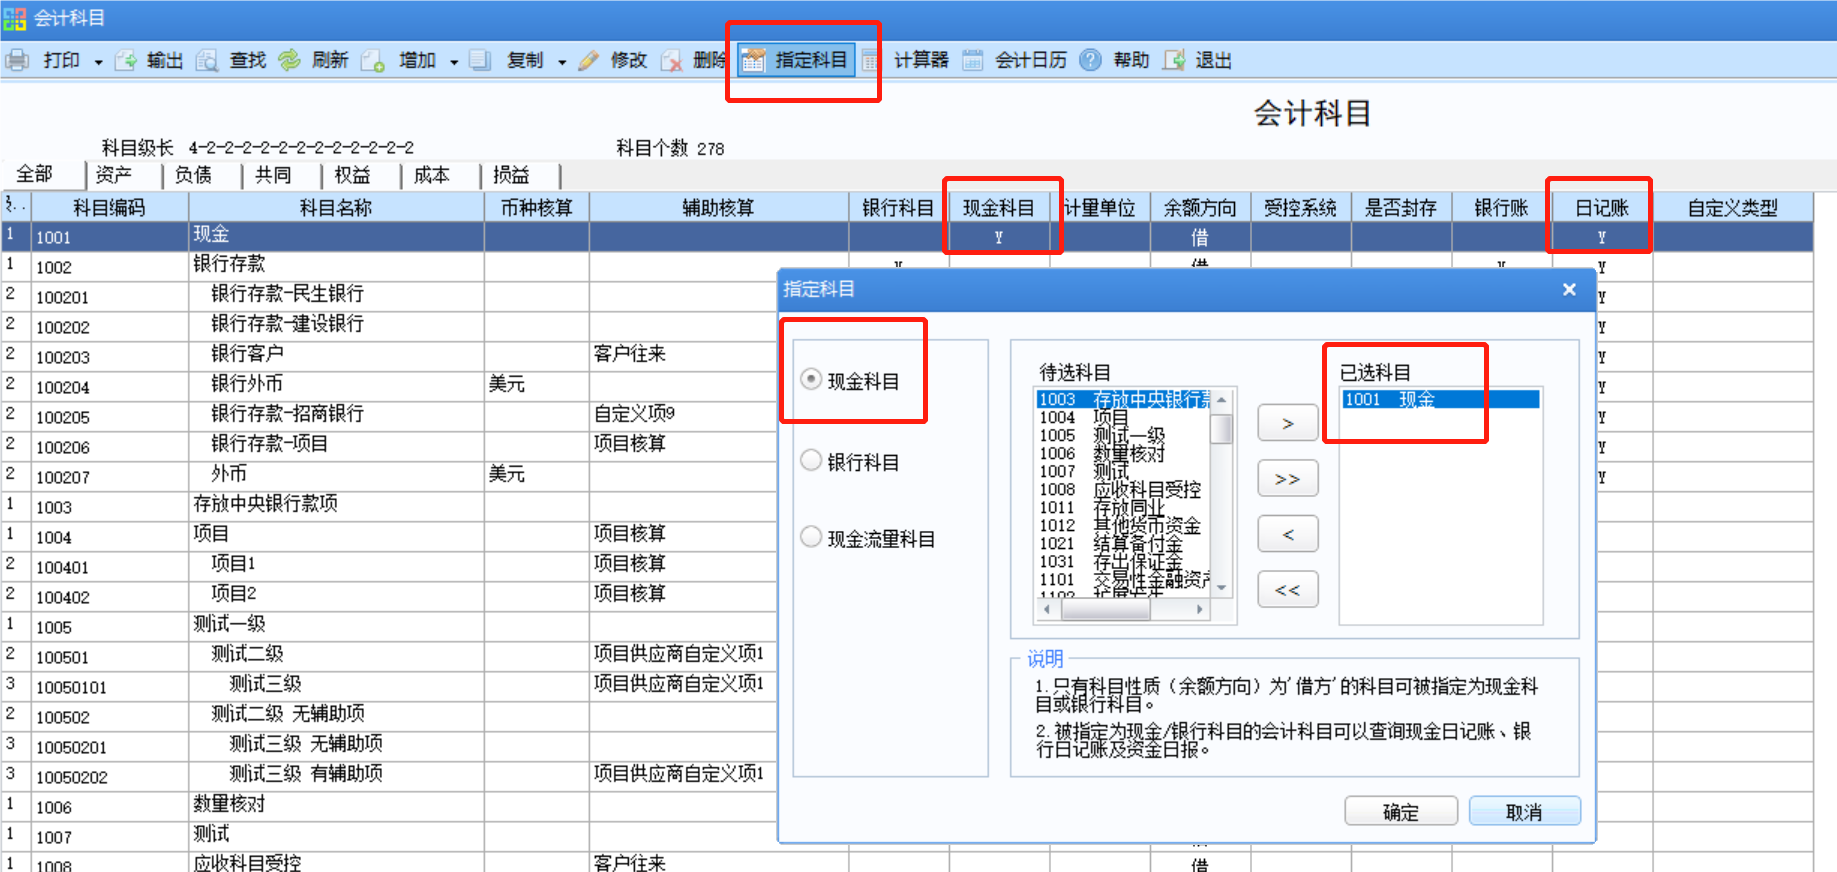Click the single right arrow > button
Image resolution: width=1837 pixels, height=872 pixels.
click(x=1288, y=424)
